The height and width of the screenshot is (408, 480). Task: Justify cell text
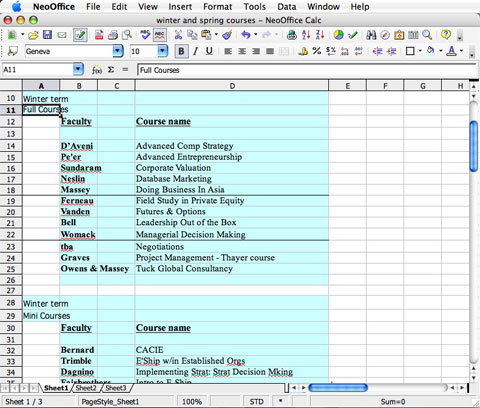(270, 51)
